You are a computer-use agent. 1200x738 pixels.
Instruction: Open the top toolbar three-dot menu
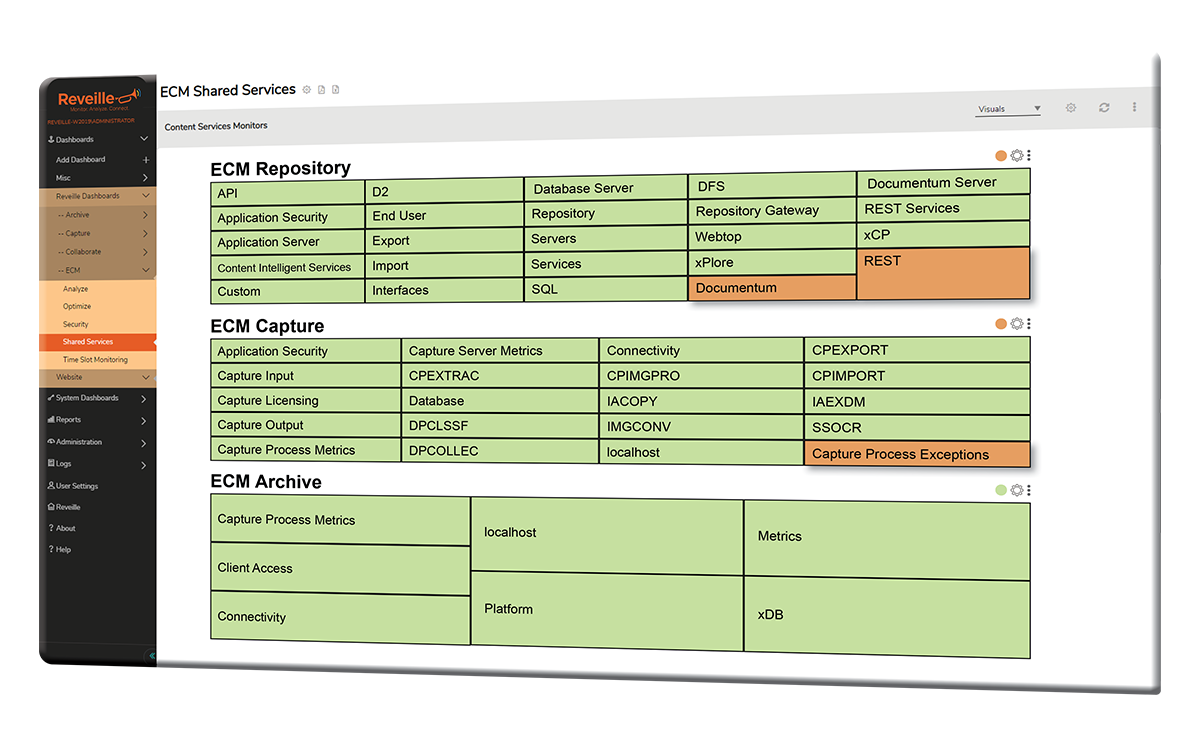tap(1134, 107)
